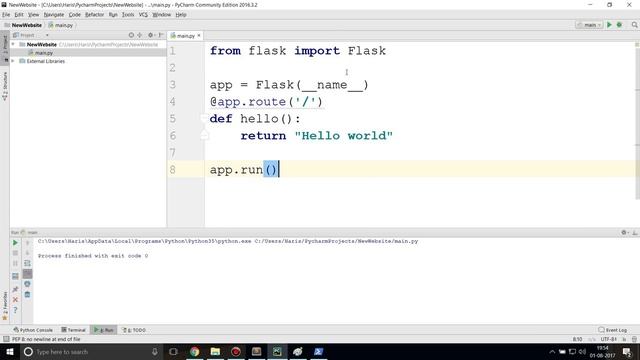Toggle the Structure side tool window
The image size is (640, 360).
click(5, 86)
